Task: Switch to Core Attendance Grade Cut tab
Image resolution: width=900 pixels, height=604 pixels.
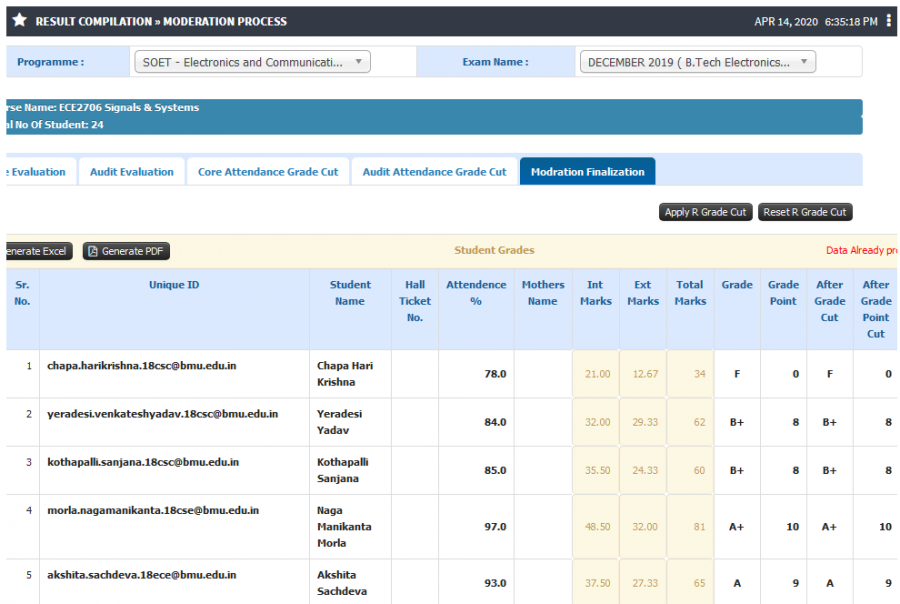Action: tap(268, 172)
